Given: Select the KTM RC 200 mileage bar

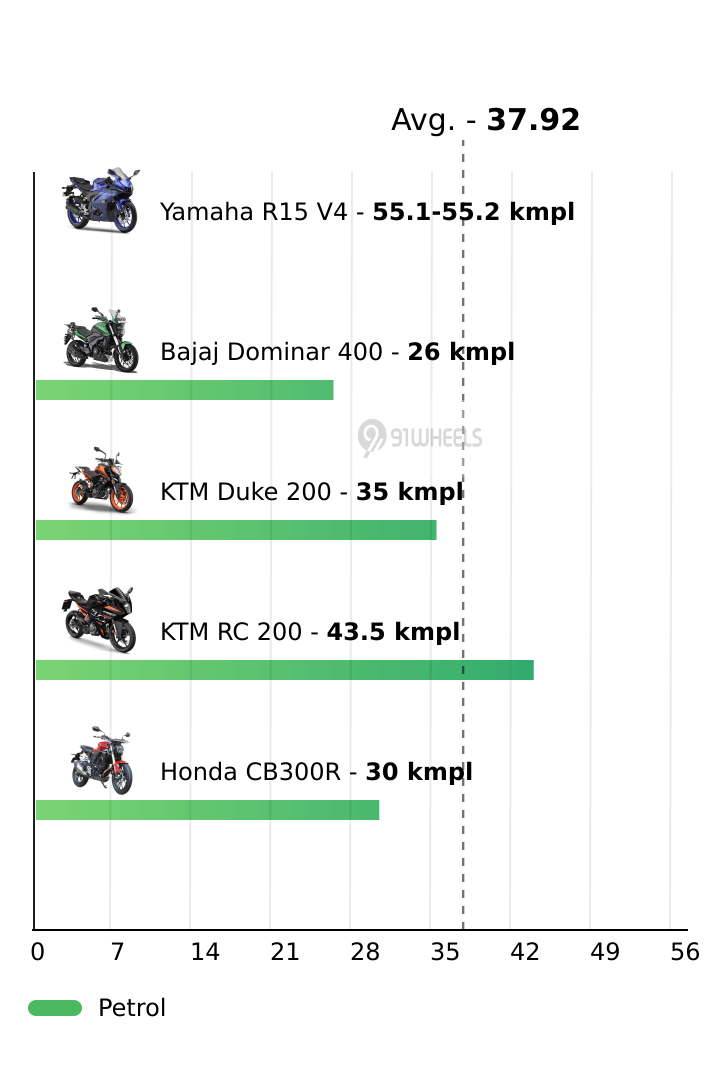Looking at the screenshot, I should click(x=285, y=670).
